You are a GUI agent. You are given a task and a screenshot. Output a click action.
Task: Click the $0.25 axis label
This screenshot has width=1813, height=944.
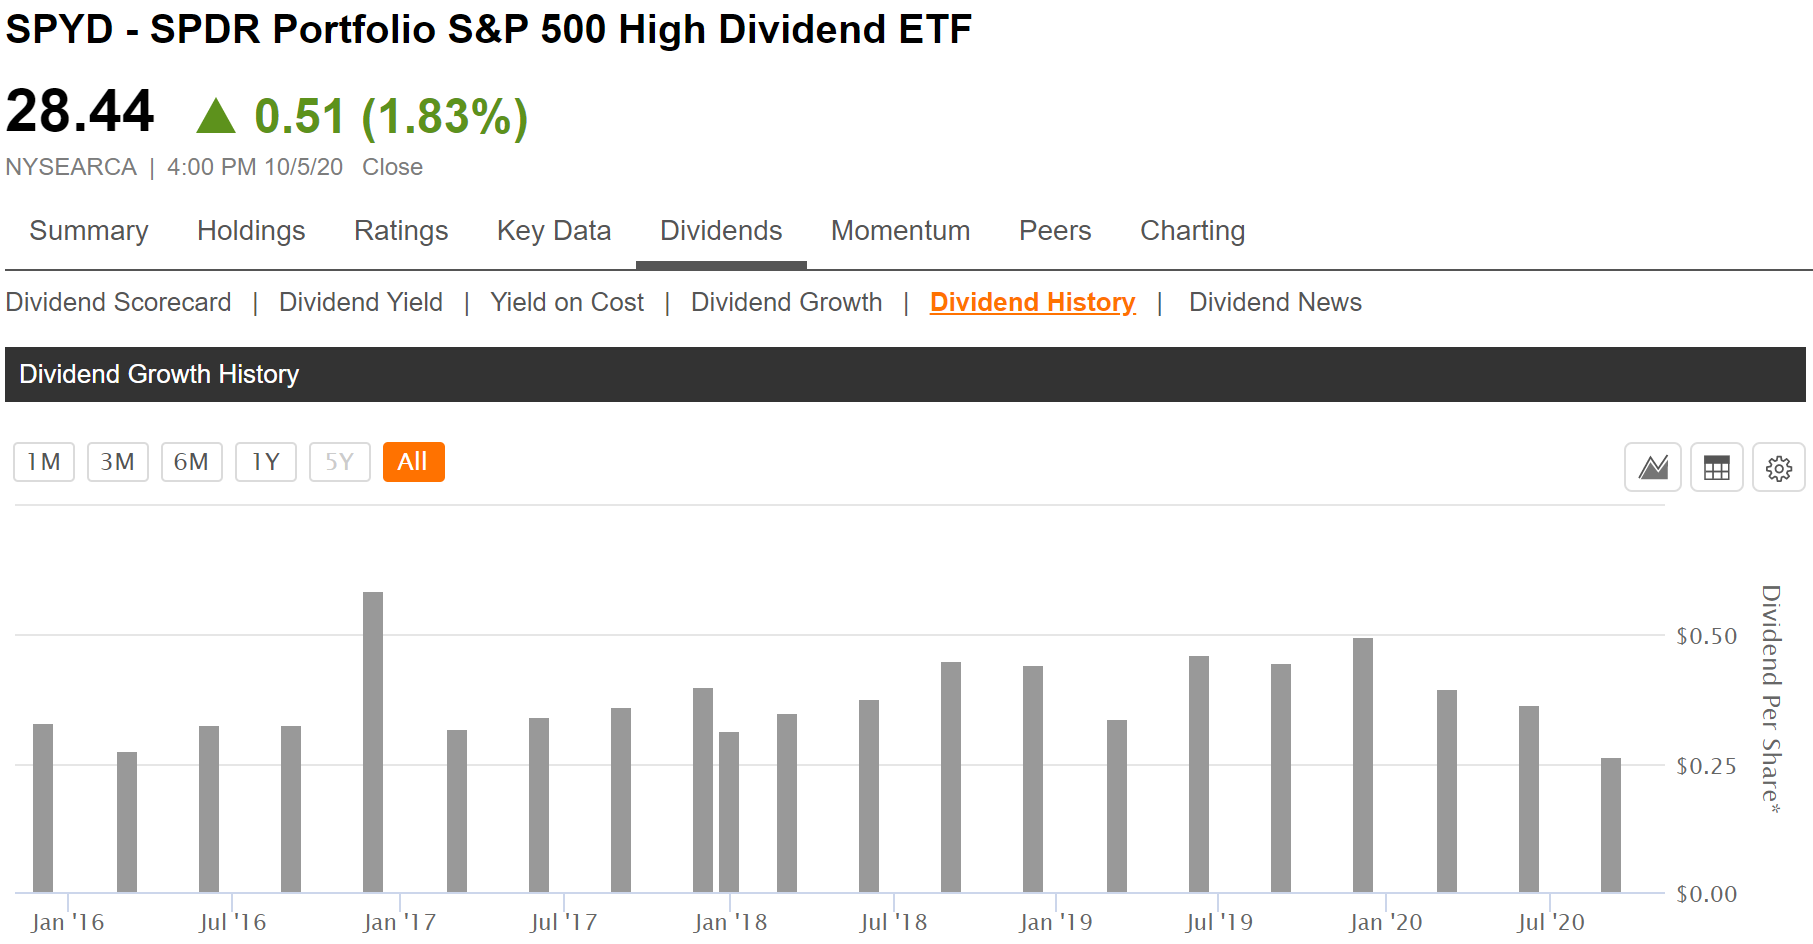pyautogui.click(x=1707, y=766)
